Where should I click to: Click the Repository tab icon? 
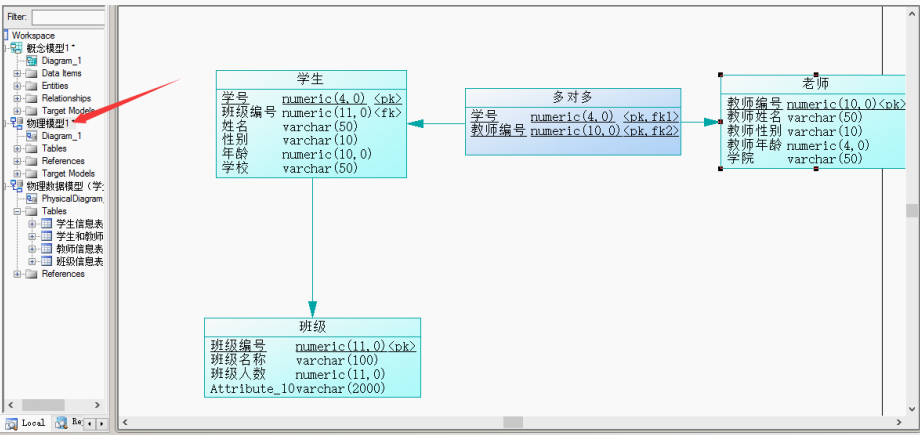(x=61, y=422)
